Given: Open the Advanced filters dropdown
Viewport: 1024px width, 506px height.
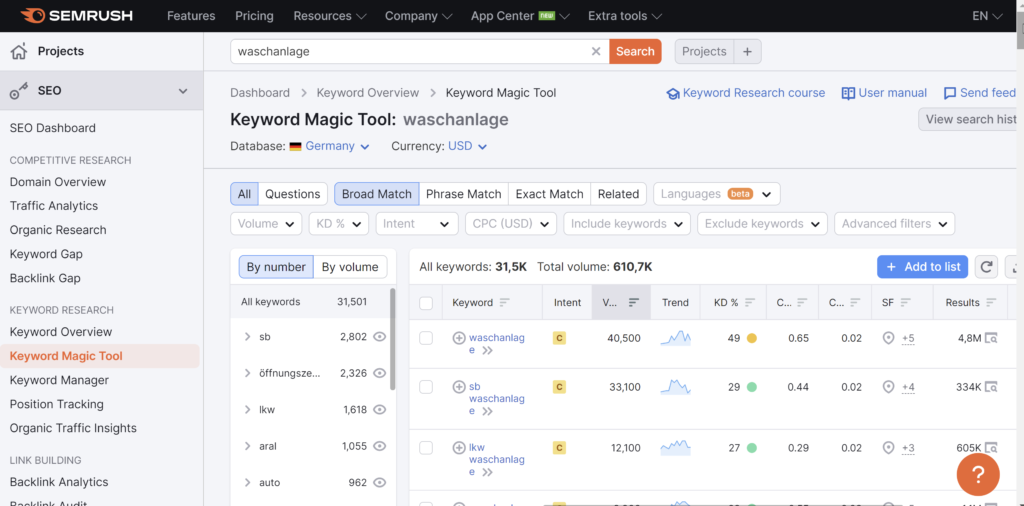Looking at the screenshot, I should point(895,223).
